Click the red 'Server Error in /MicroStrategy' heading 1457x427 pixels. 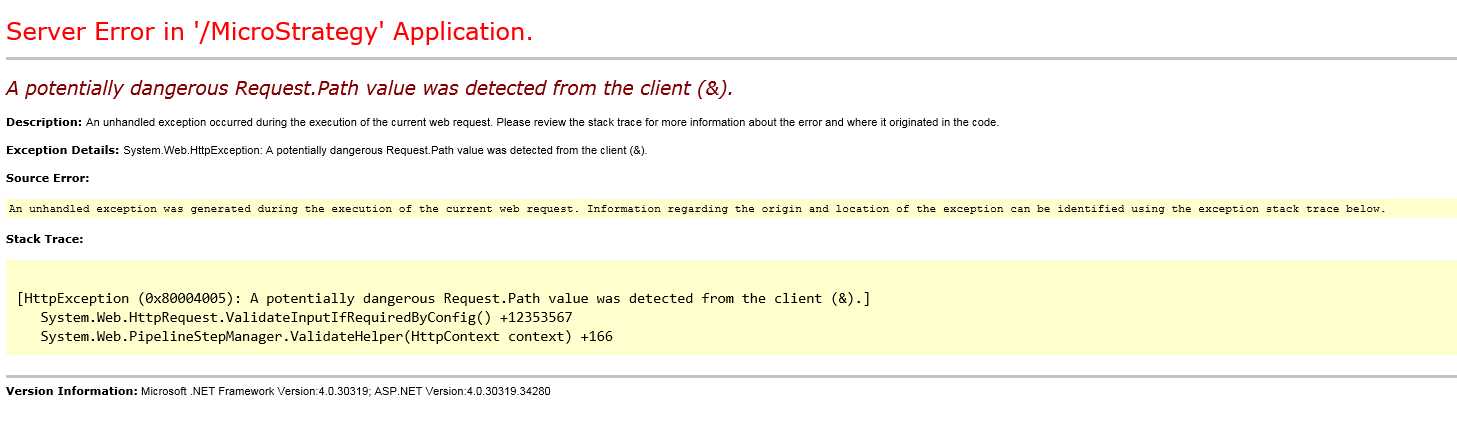tap(269, 32)
